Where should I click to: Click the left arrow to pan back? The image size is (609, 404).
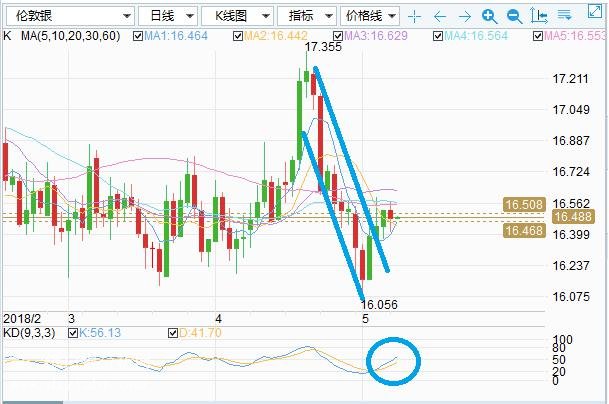[440, 16]
